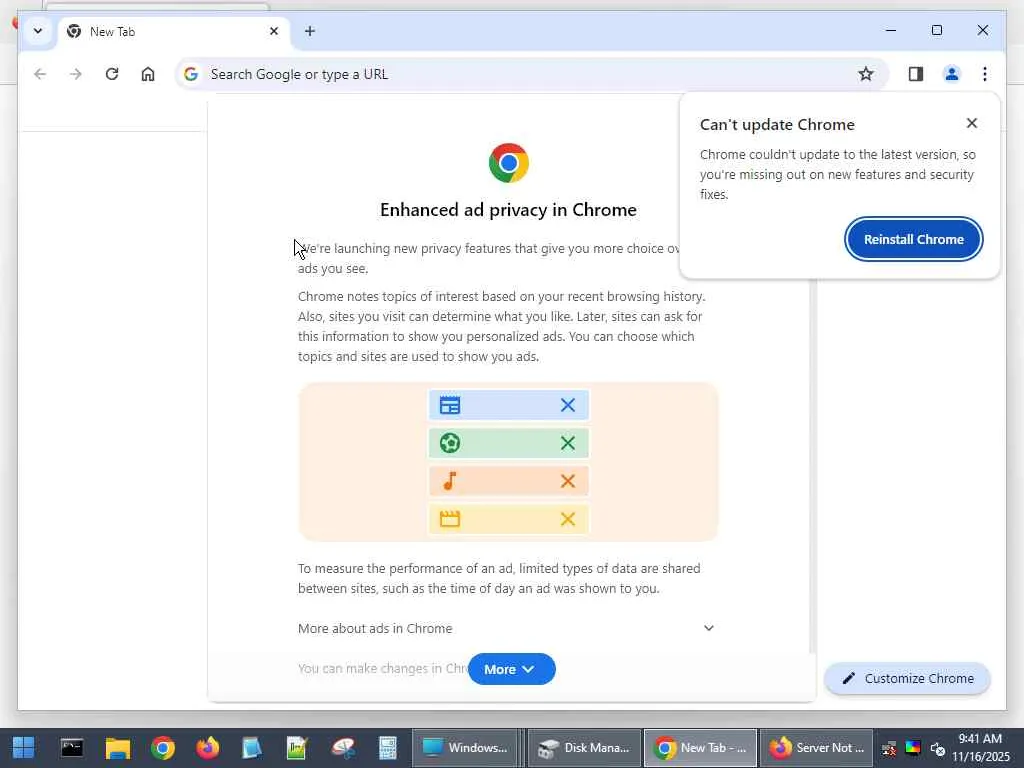The height and width of the screenshot is (768, 1024).
Task: Click the muted volume tray icon
Action: (938, 748)
